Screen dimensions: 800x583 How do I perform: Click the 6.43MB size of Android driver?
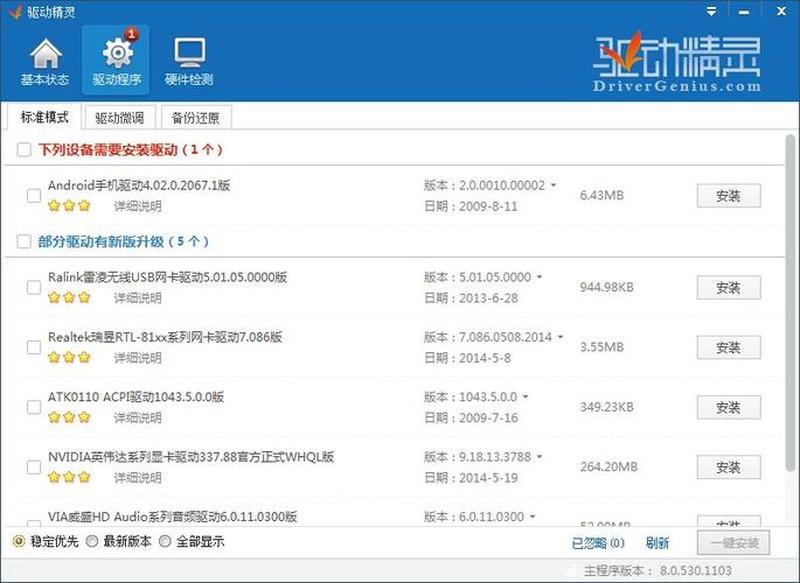[602, 195]
